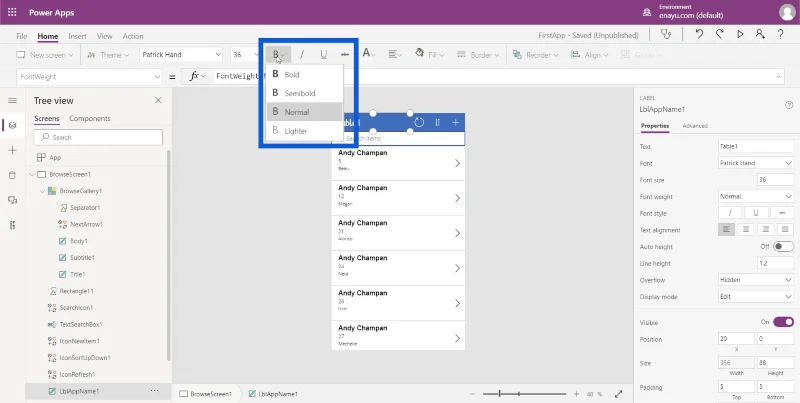This screenshot has height=403, width=800.
Task: Open the Share user icon
Action: pyautogui.click(x=760, y=35)
